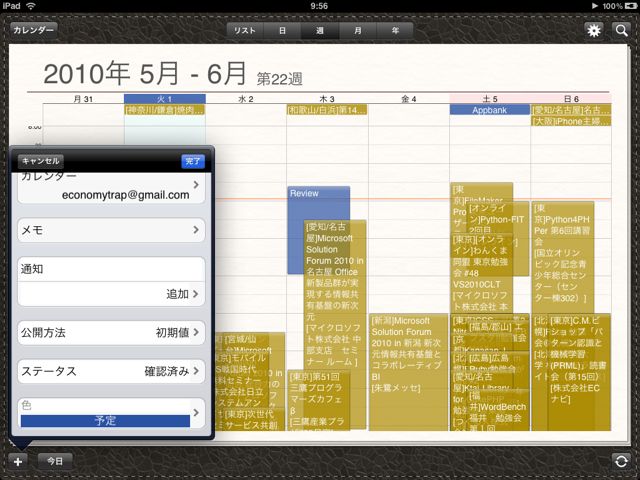This screenshot has width=640, height=480.
Task: Open the カレンダー button at top left
Action: [x=33, y=30]
